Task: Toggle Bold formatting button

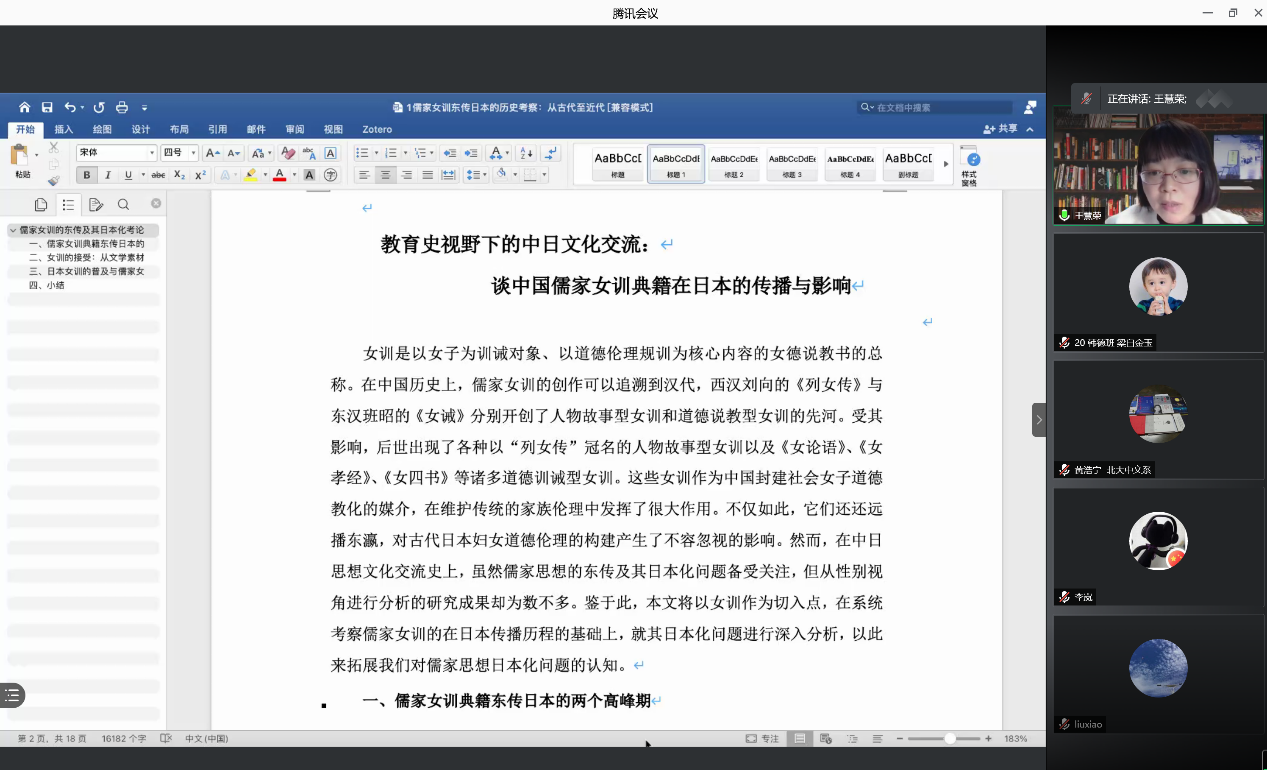Action: [87, 175]
